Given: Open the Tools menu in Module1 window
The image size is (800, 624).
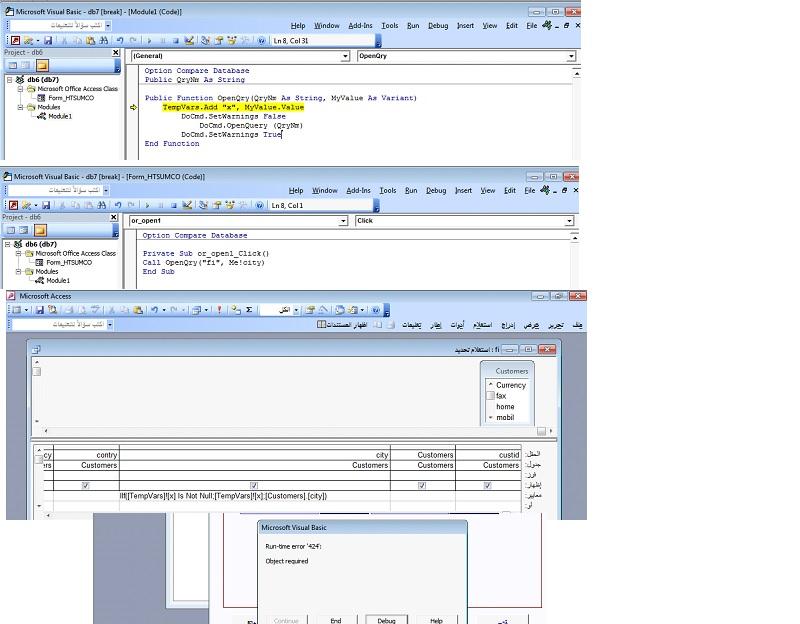Looking at the screenshot, I should pyautogui.click(x=390, y=26).
